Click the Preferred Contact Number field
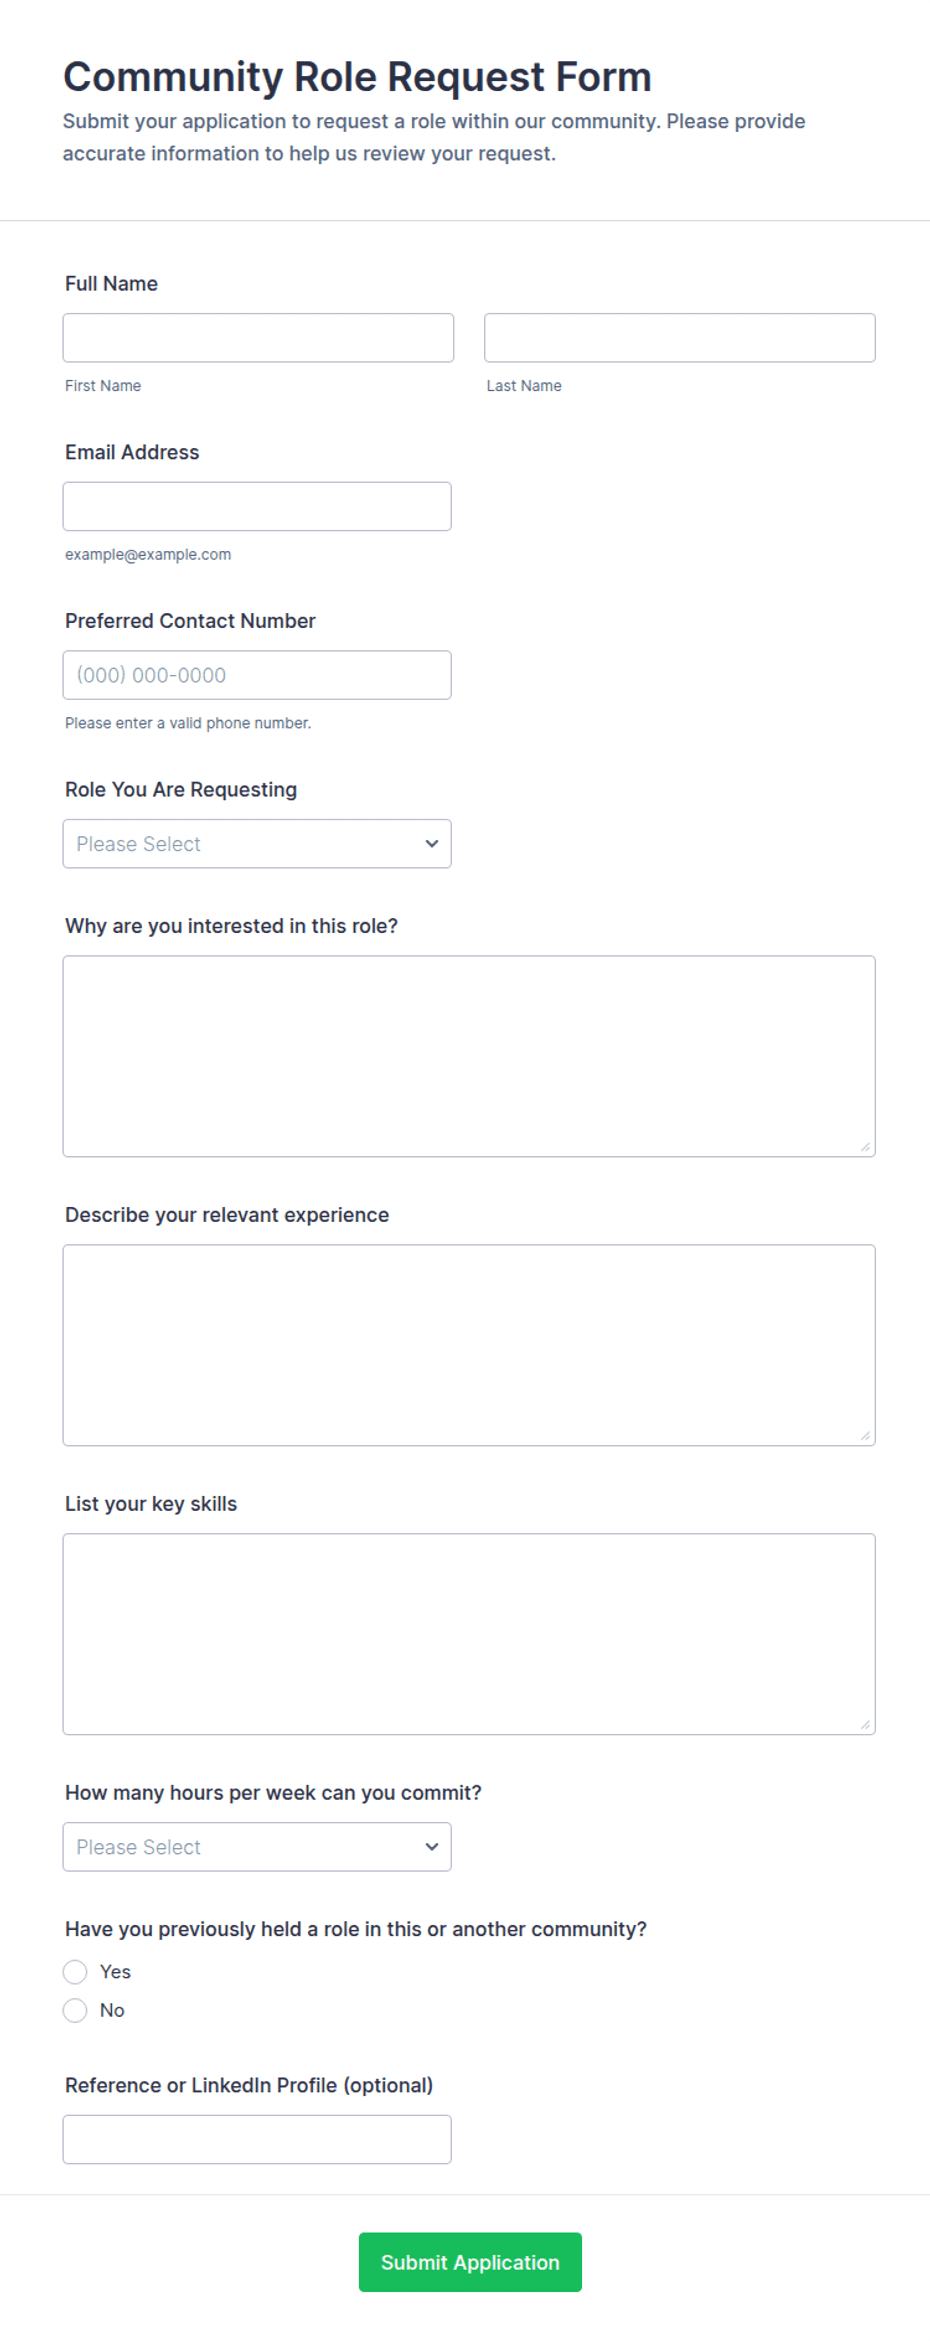 tap(257, 675)
